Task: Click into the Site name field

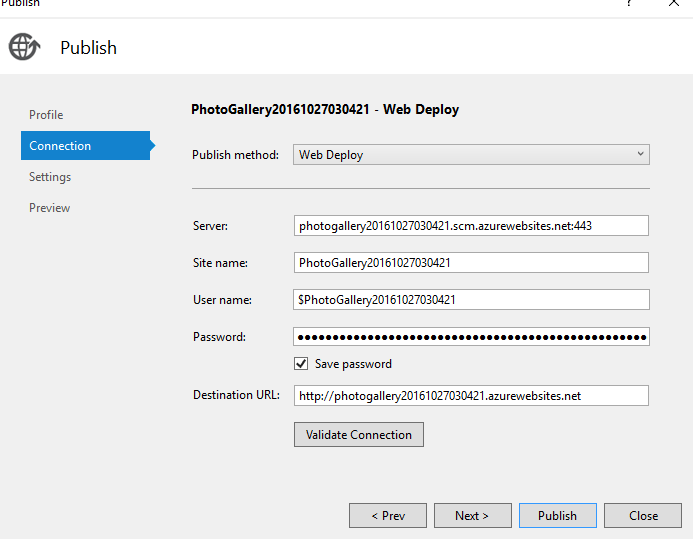Action: (471, 263)
